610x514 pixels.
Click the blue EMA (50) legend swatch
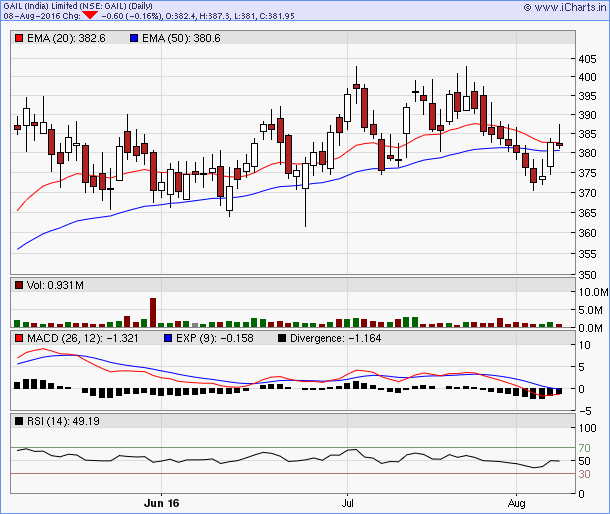click(134, 38)
